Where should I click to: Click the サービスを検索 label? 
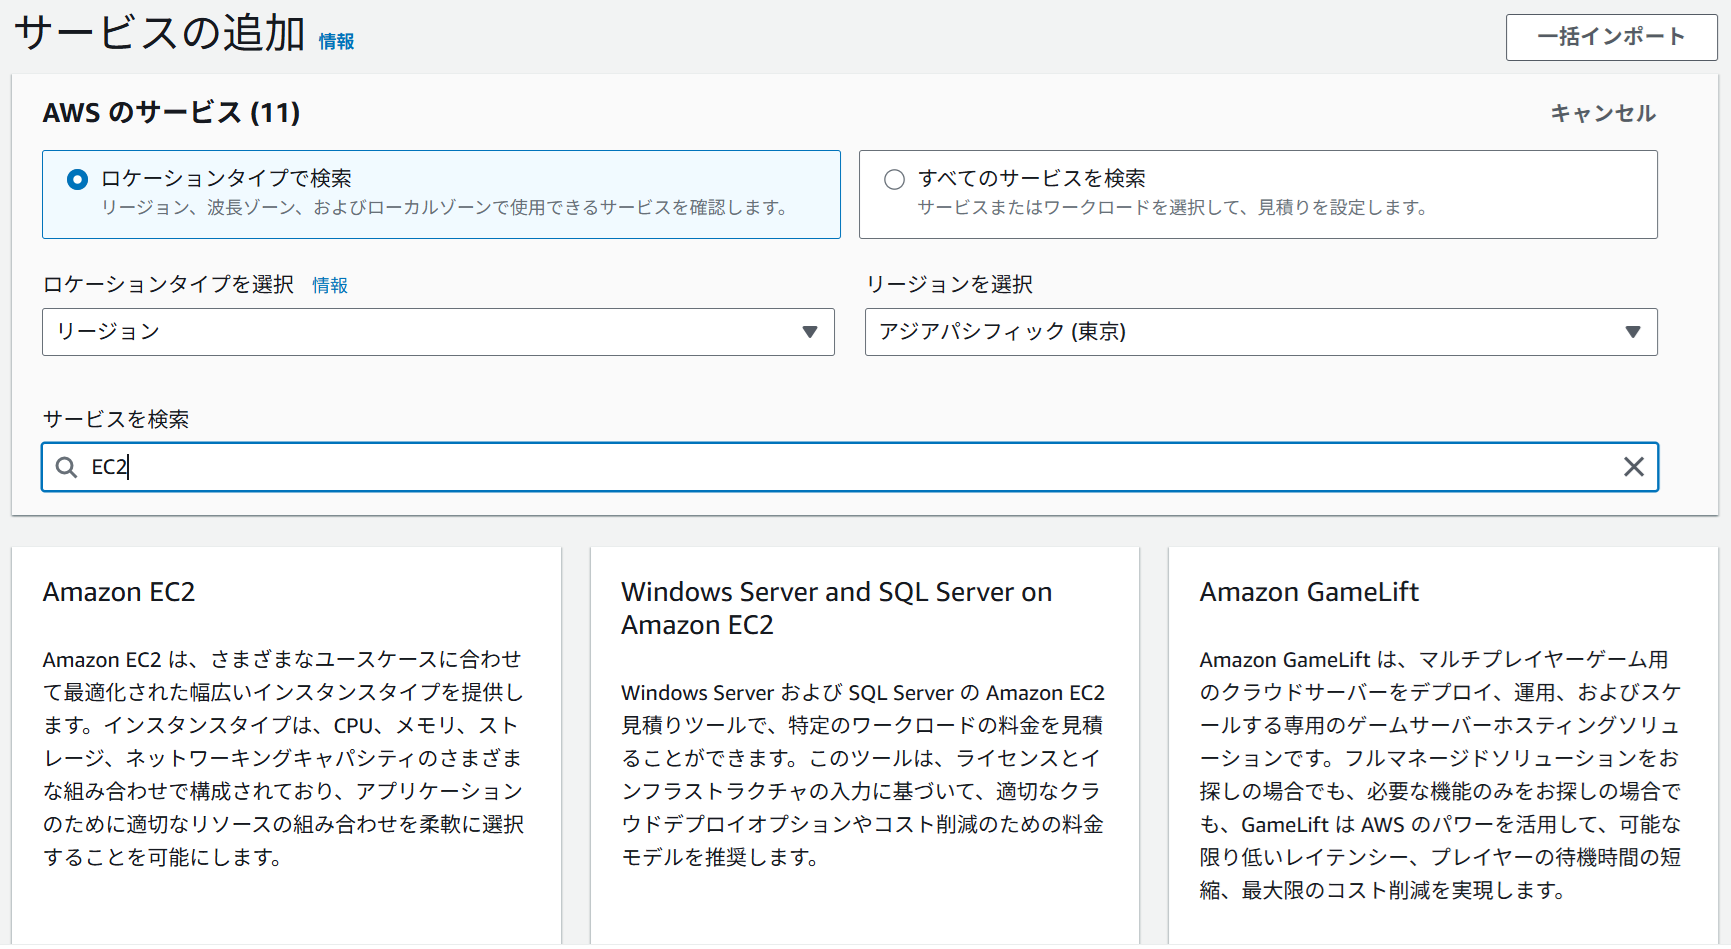click(116, 419)
